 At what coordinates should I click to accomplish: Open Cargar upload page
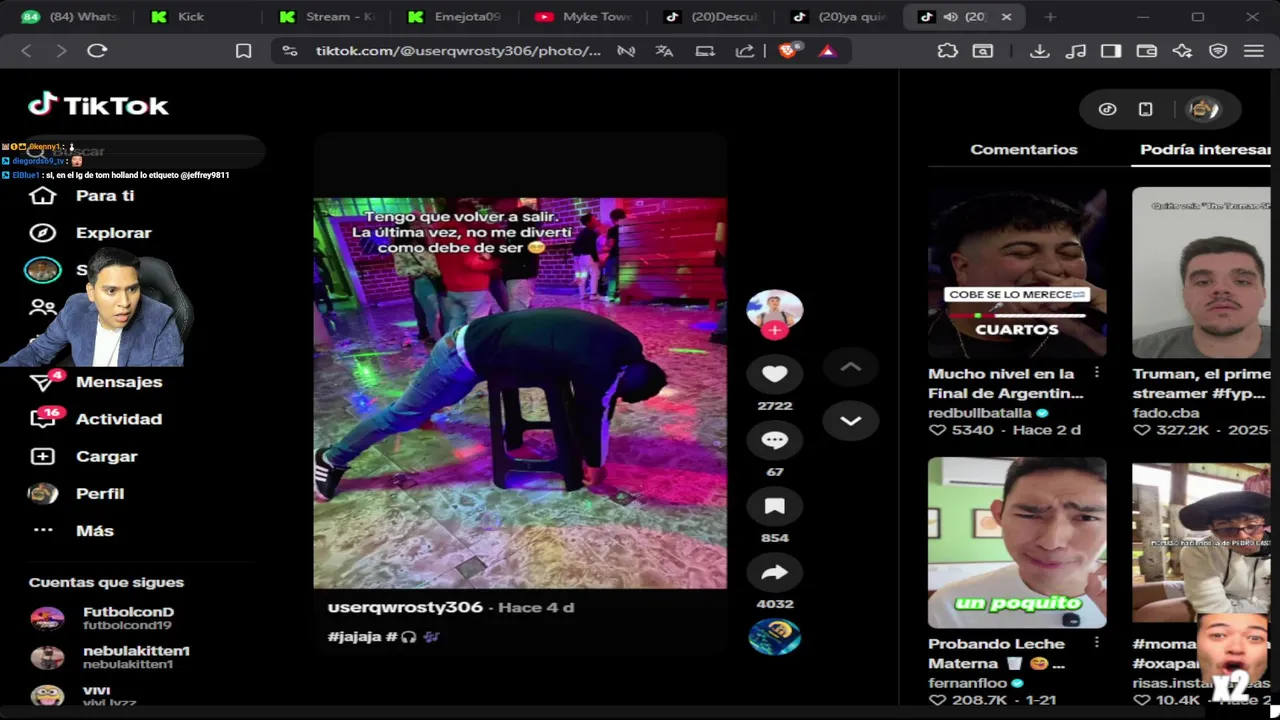tap(106, 456)
